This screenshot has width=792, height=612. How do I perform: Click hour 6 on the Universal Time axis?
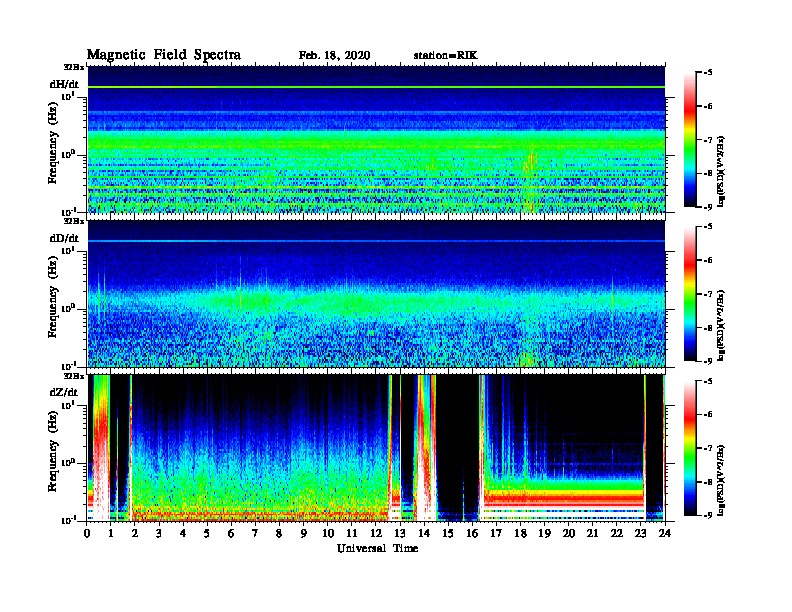tap(231, 533)
